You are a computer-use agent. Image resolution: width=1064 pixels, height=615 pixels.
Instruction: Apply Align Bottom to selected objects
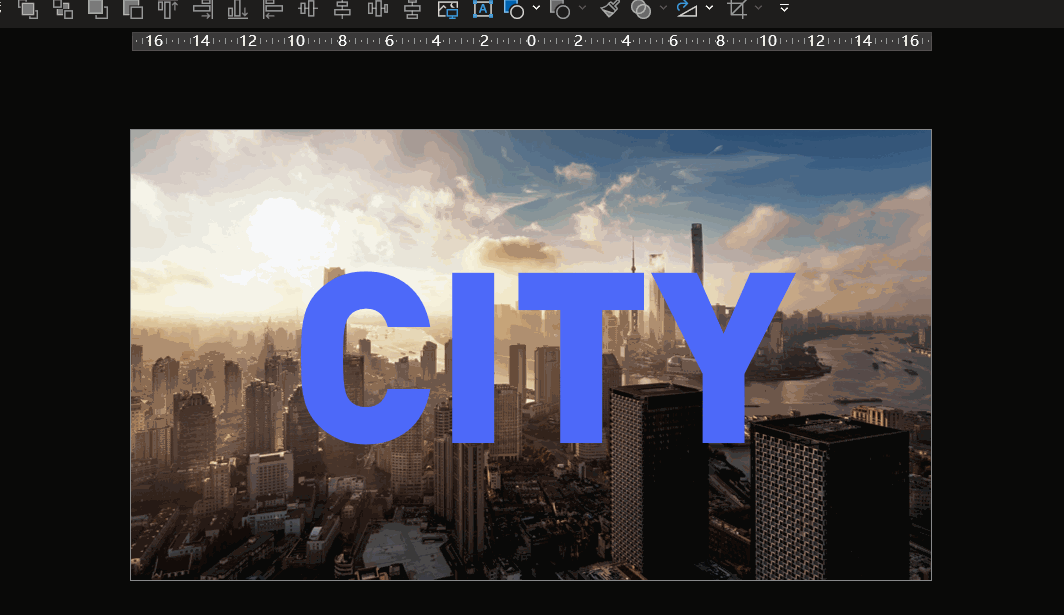tap(238, 9)
